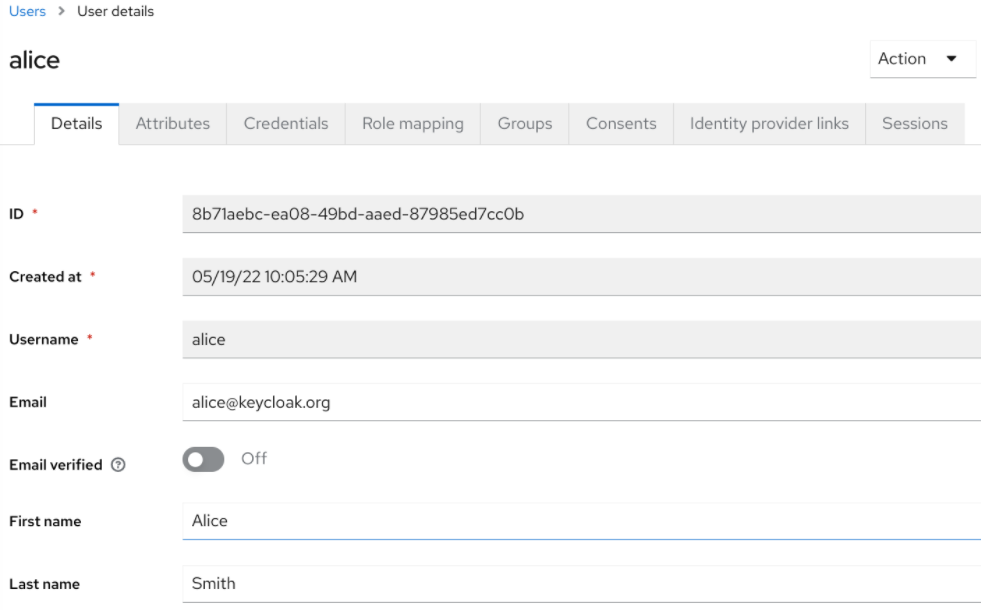Switch to the Sessions tab
The width and height of the screenshot is (981, 610).
point(914,124)
